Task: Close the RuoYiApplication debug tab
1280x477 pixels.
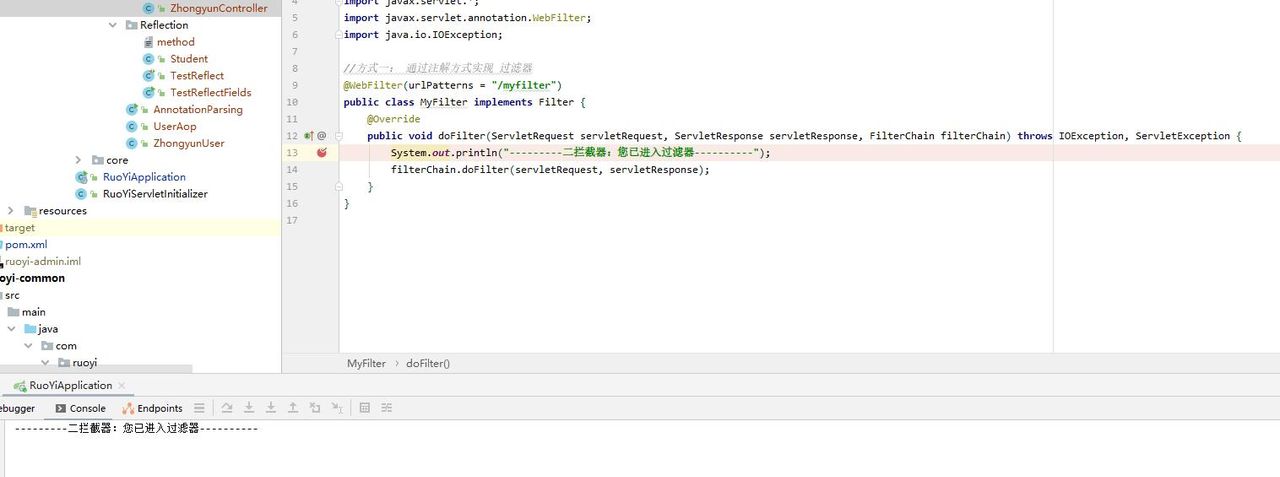Action: pos(122,385)
